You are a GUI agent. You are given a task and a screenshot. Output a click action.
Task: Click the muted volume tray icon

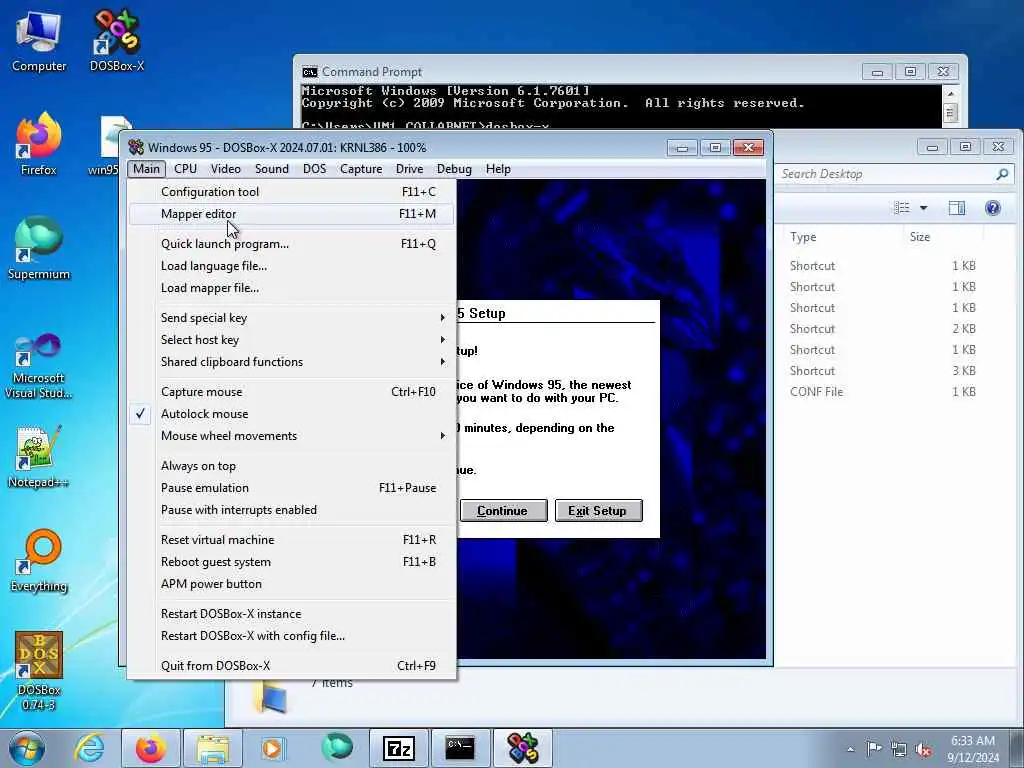point(923,749)
